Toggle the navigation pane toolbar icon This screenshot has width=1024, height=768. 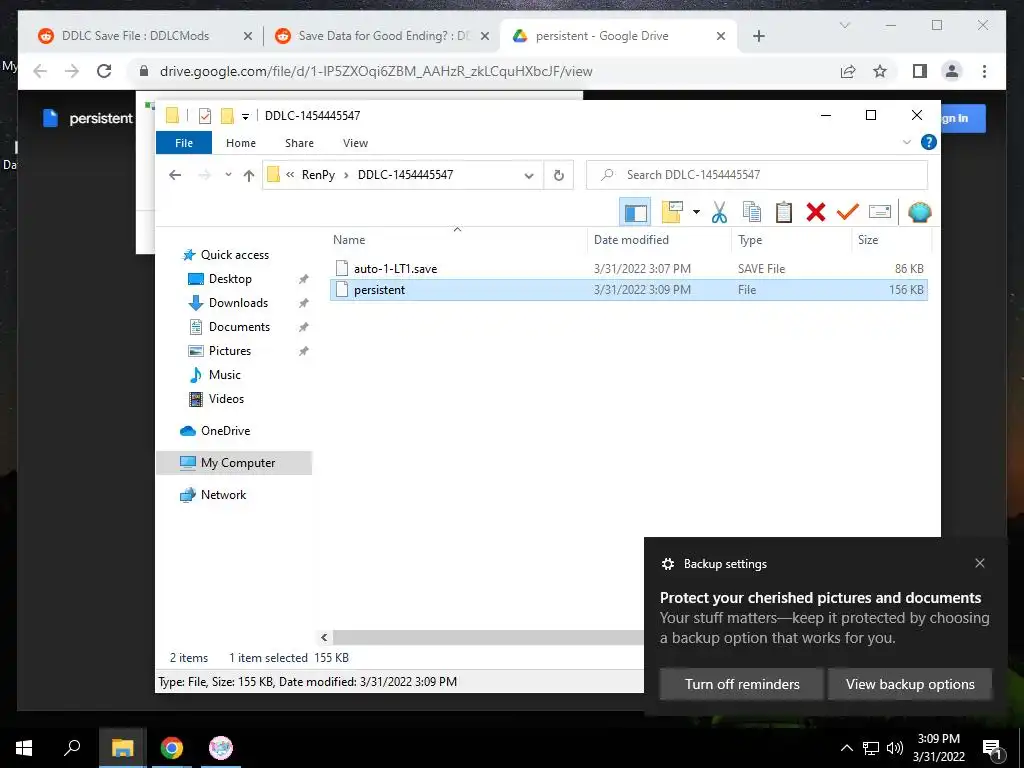(635, 212)
